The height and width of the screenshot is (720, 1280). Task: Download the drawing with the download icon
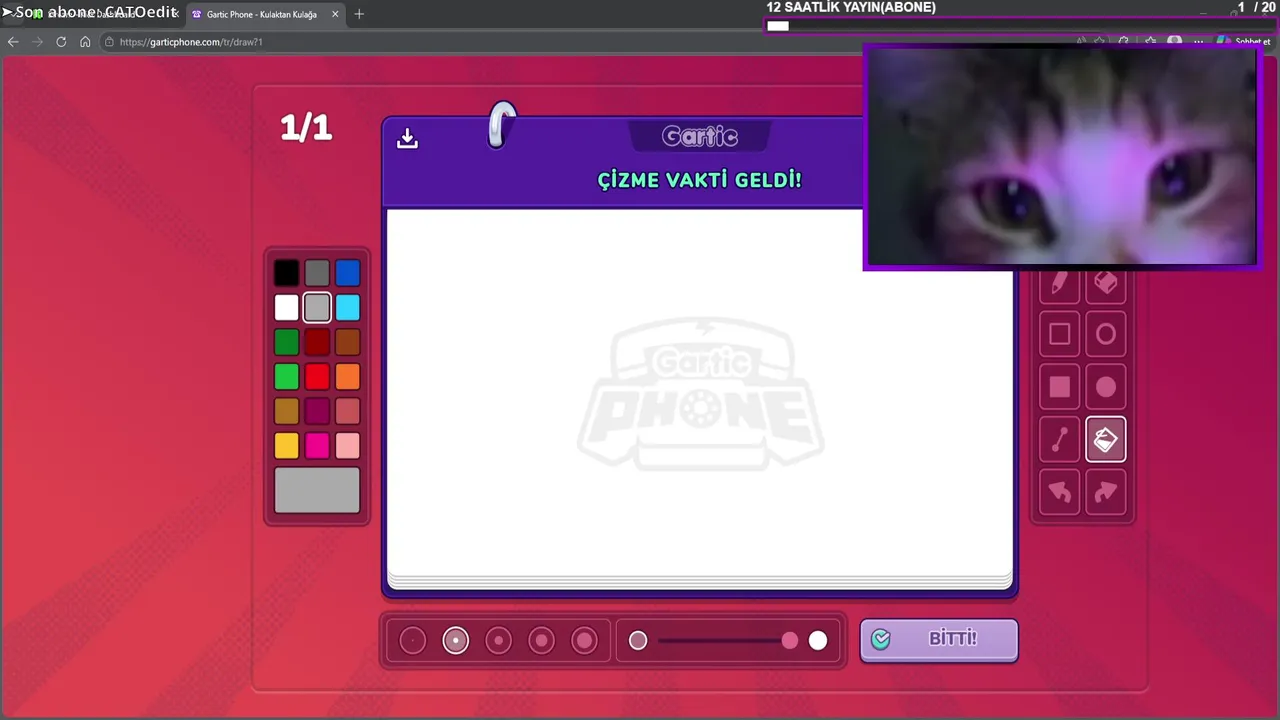pos(407,138)
